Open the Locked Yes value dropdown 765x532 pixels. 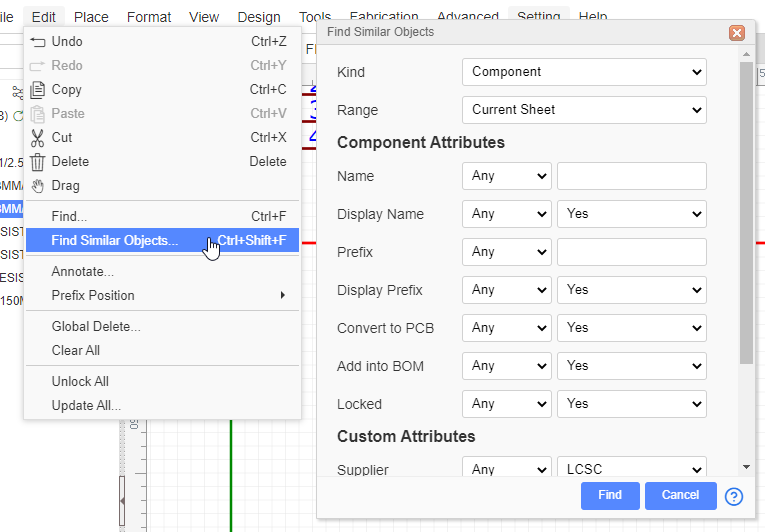point(631,404)
